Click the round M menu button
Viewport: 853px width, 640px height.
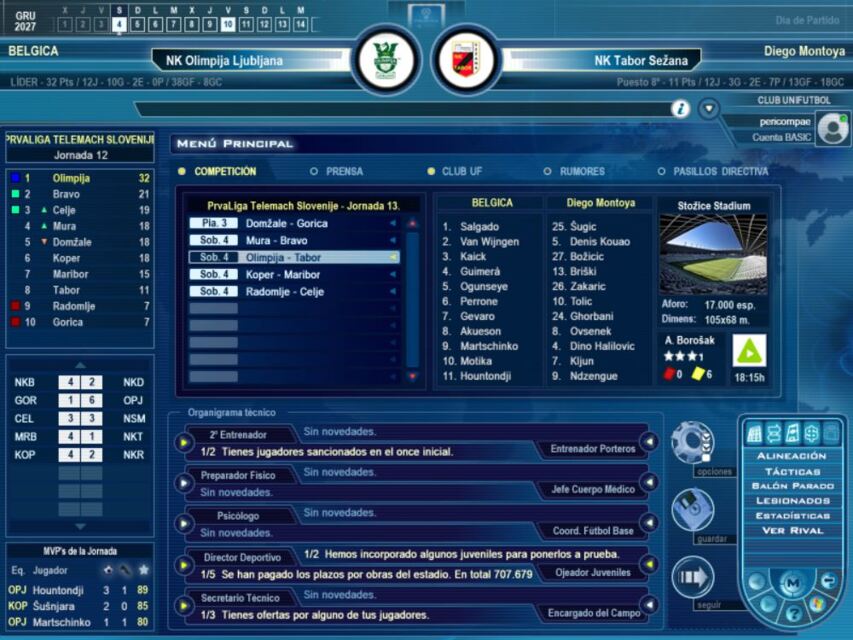(793, 581)
